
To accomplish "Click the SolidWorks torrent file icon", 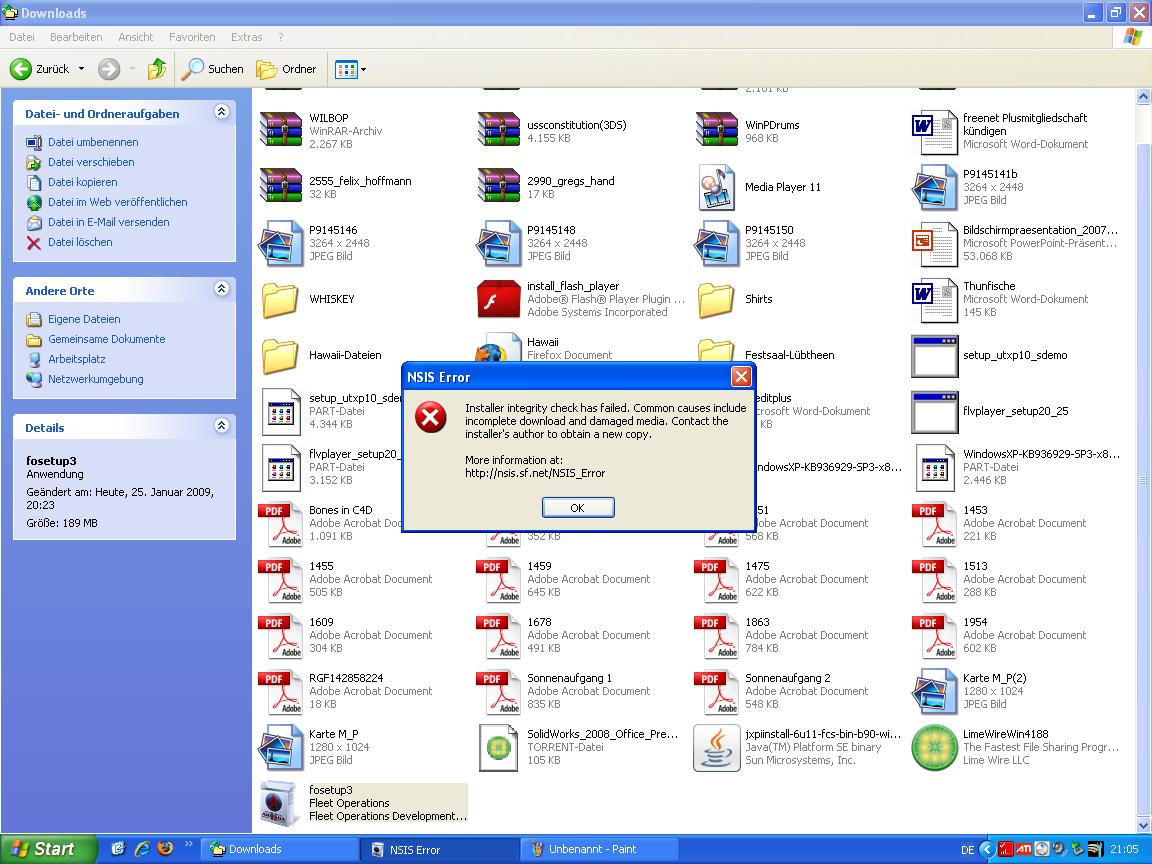I will 498,747.
